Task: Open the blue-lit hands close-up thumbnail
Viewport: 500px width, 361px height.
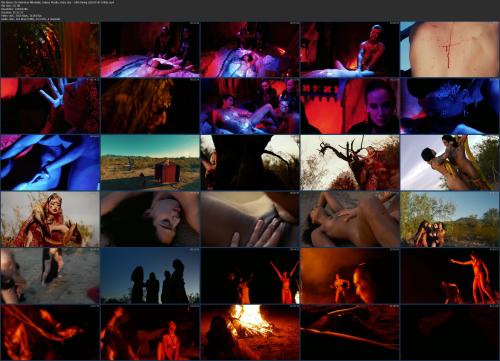Action: point(50,163)
